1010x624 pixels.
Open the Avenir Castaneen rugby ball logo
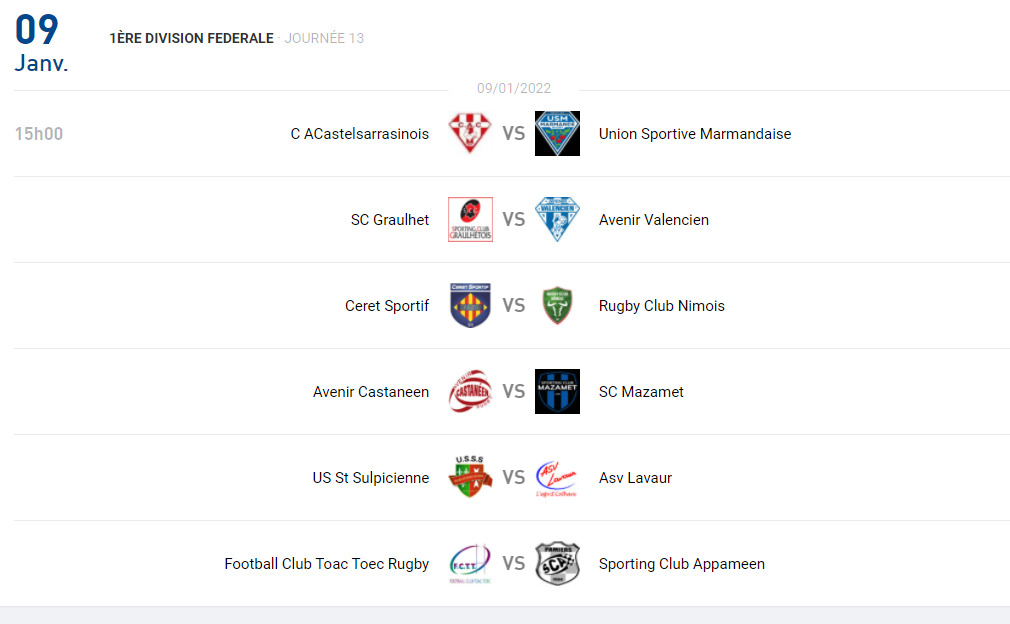470,392
